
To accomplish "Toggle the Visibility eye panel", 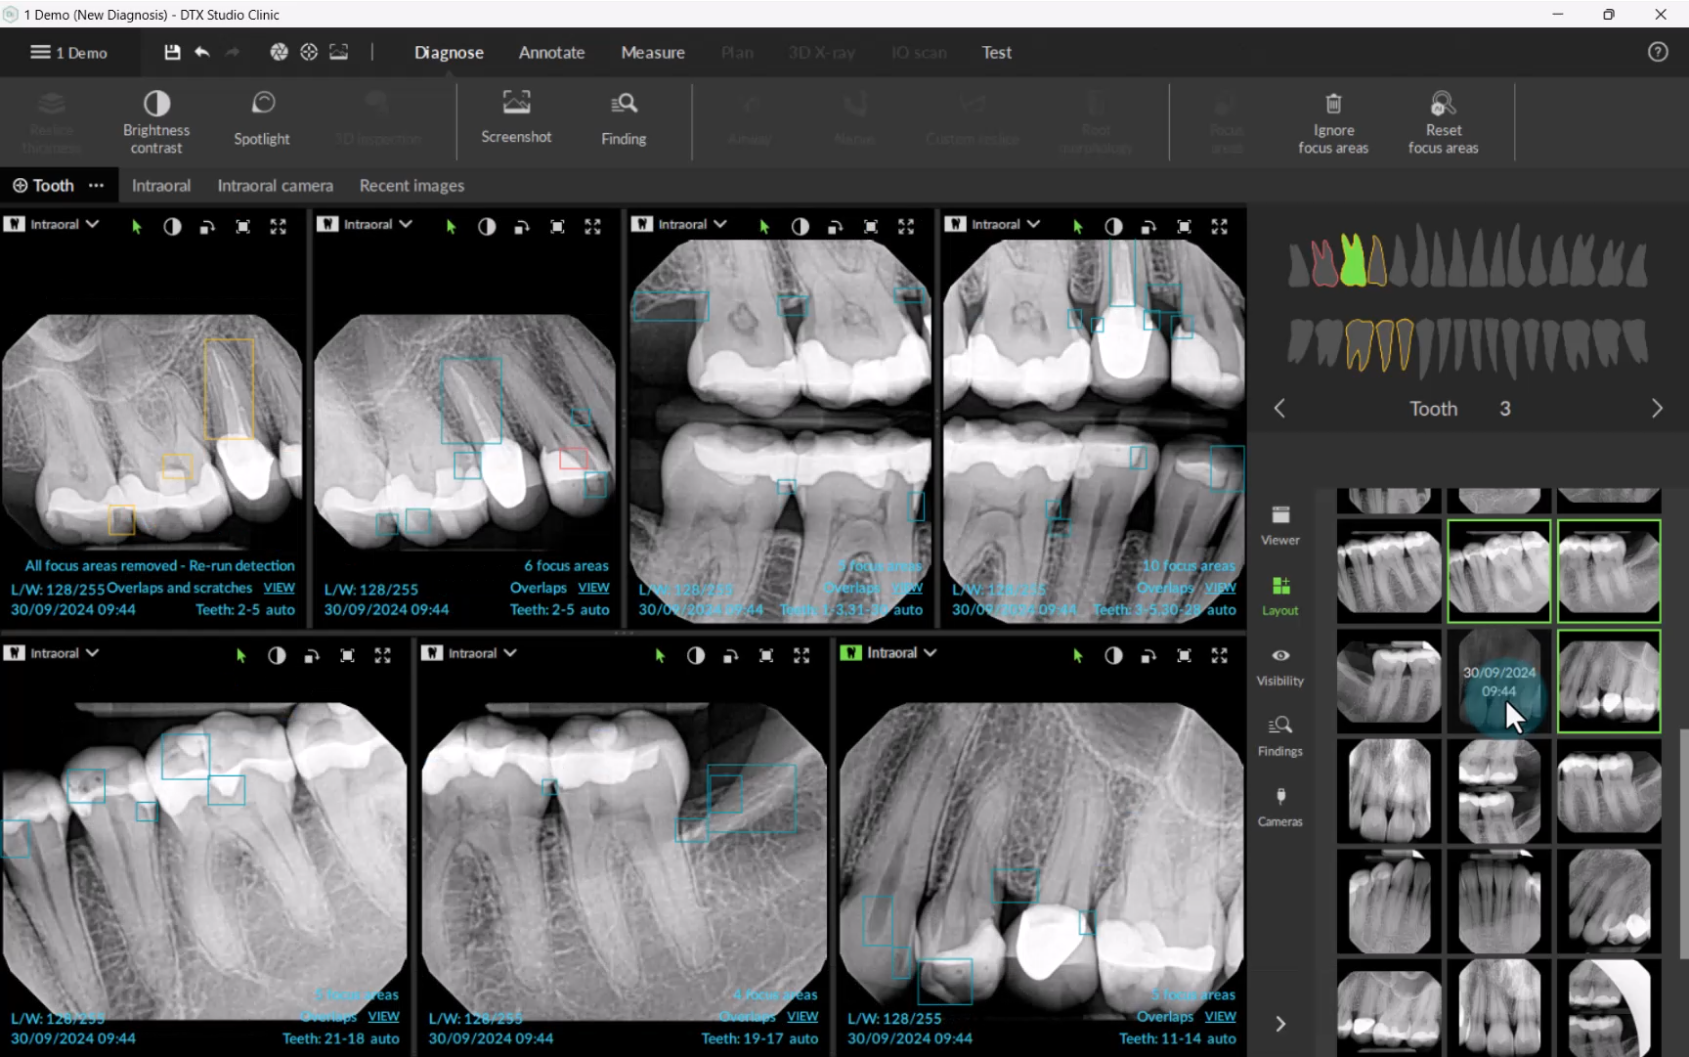I will click(x=1280, y=666).
